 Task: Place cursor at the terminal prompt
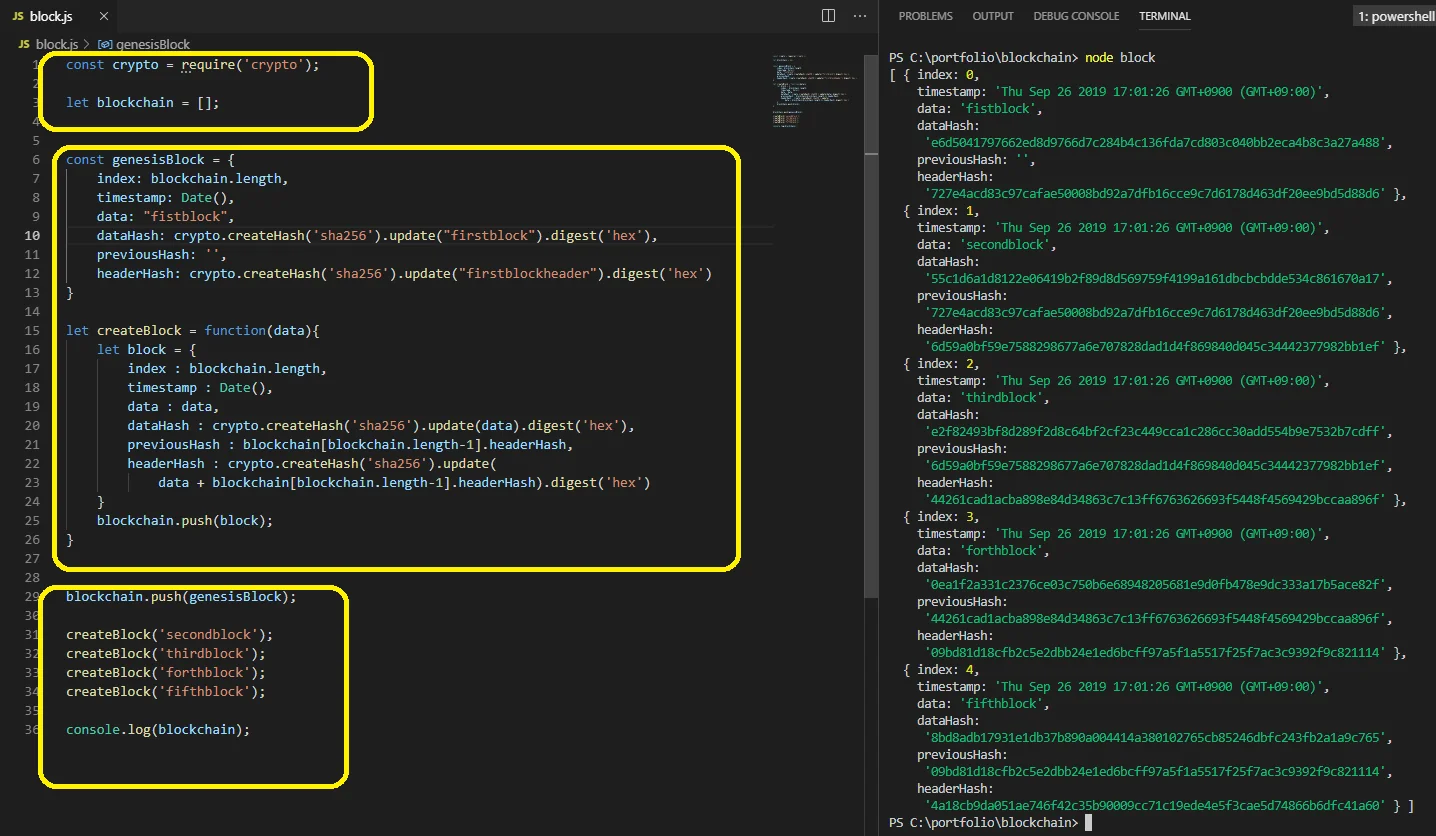(x=1088, y=823)
